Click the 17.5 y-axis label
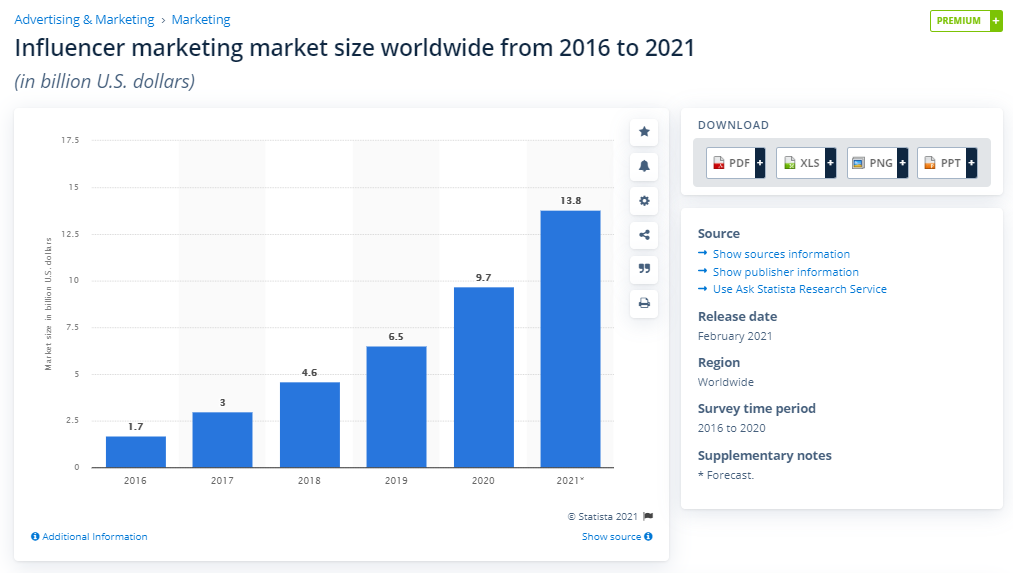This screenshot has width=1013, height=573. tap(70, 140)
